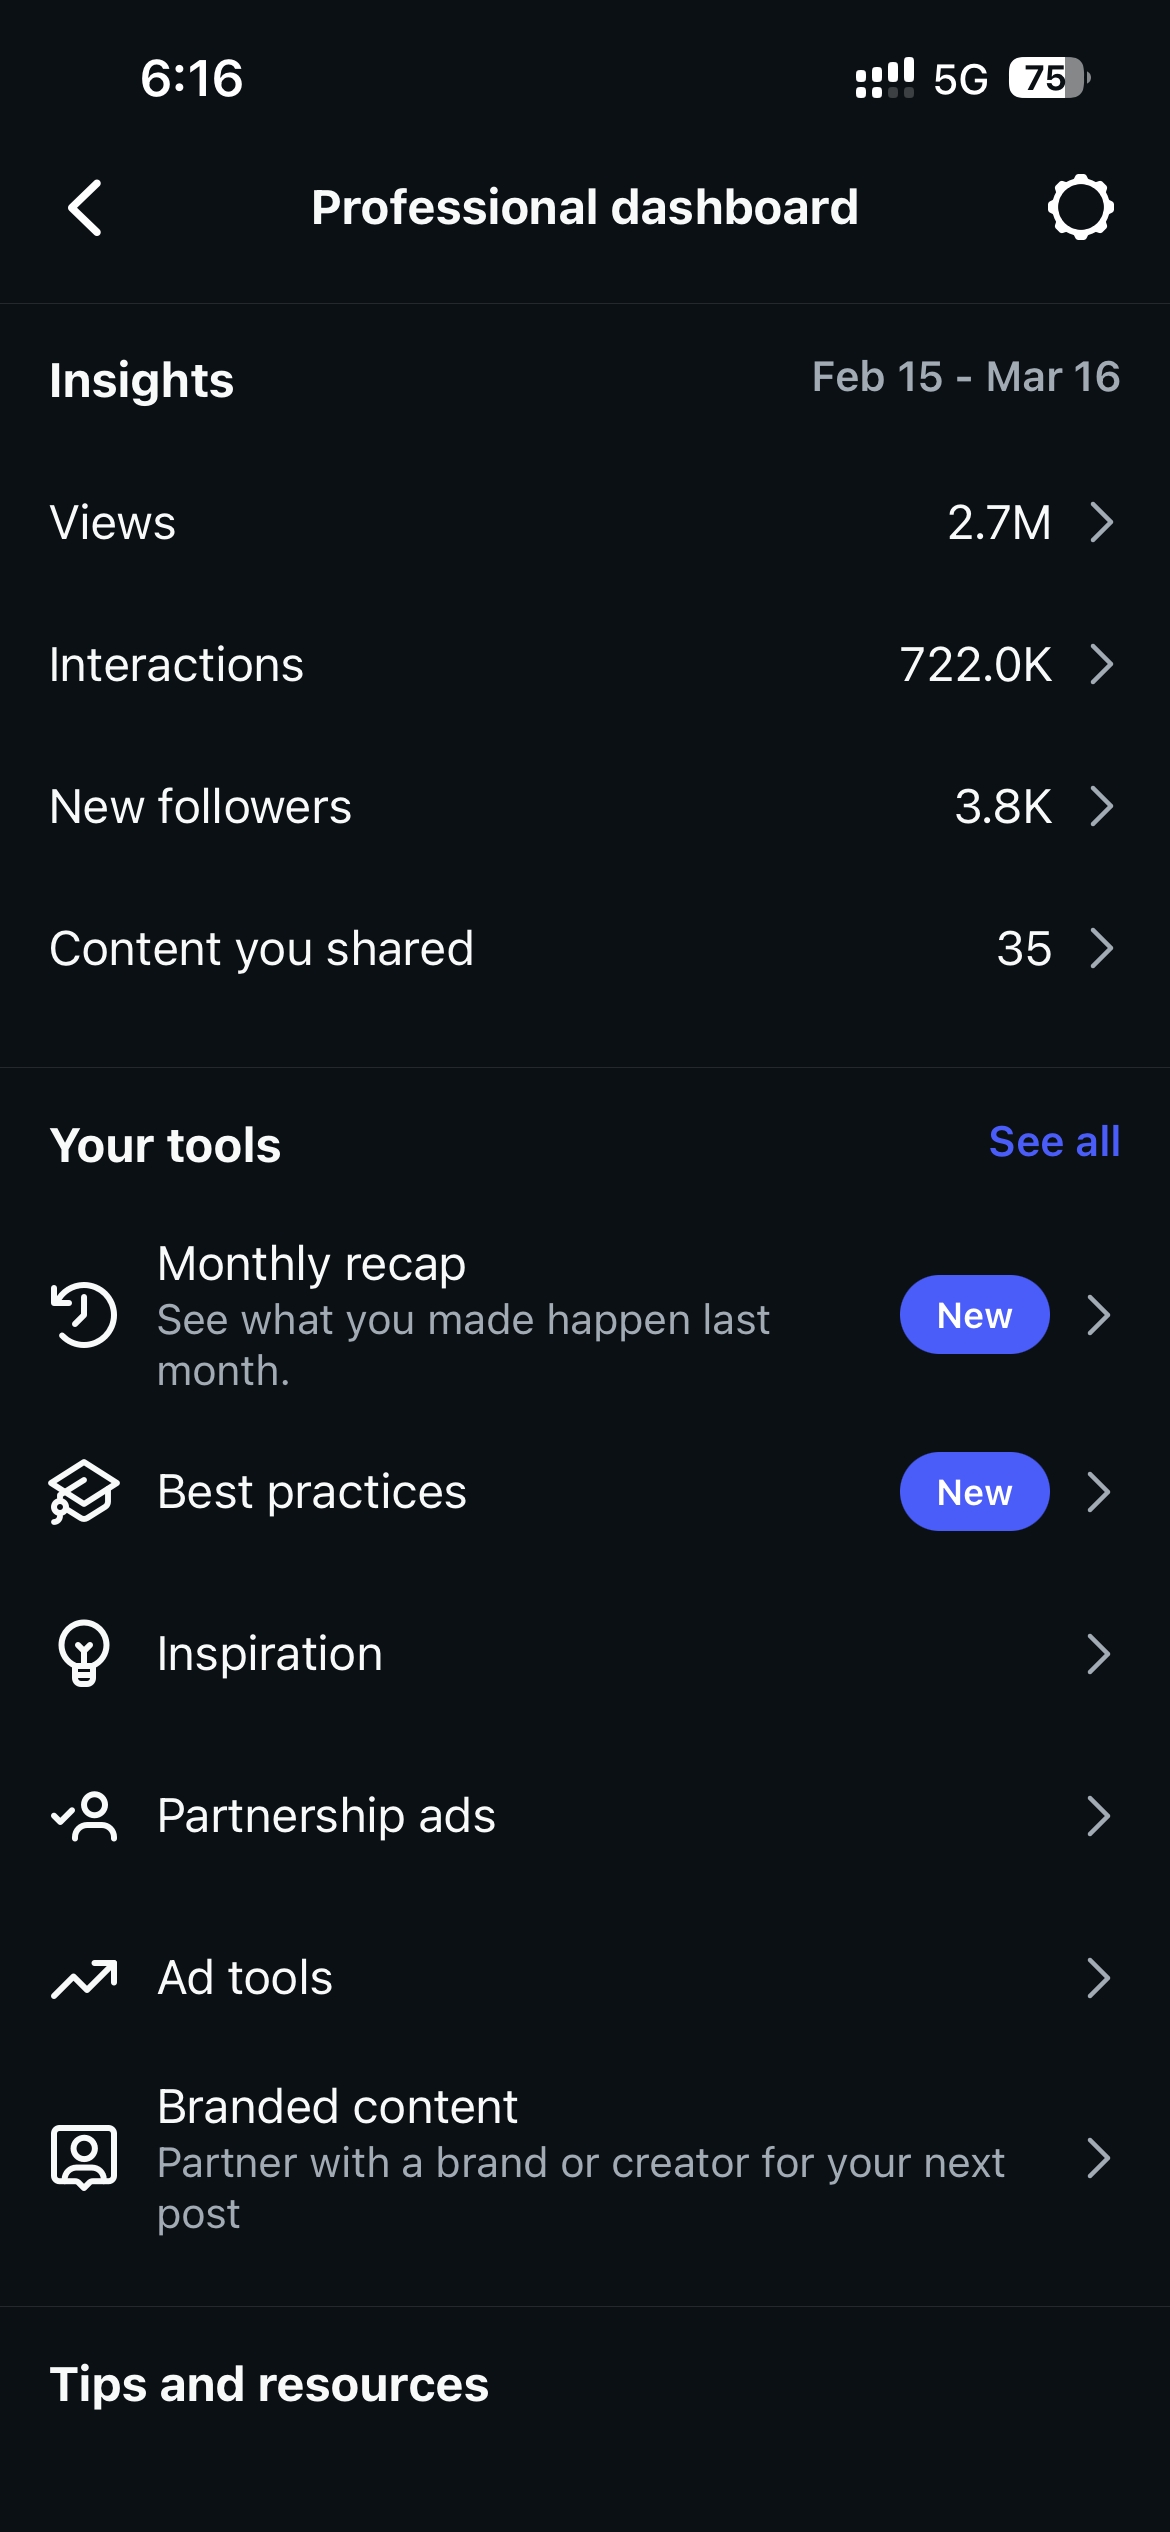
Task: Tap the Best practices graduation cap icon
Action: pos(84,1492)
